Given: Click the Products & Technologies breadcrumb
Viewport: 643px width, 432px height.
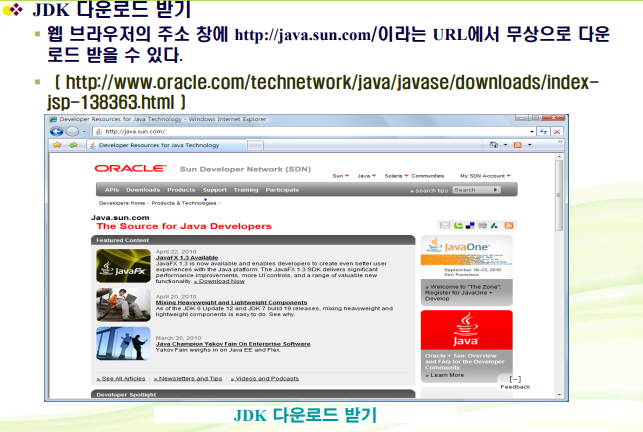Looking at the screenshot, I should 184,203.
